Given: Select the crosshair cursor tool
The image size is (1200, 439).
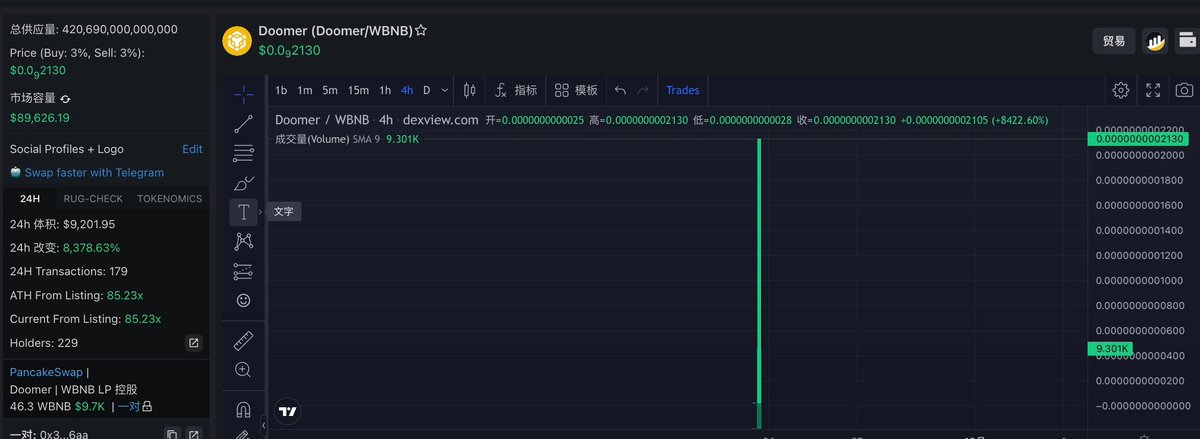Looking at the screenshot, I should point(243,95).
